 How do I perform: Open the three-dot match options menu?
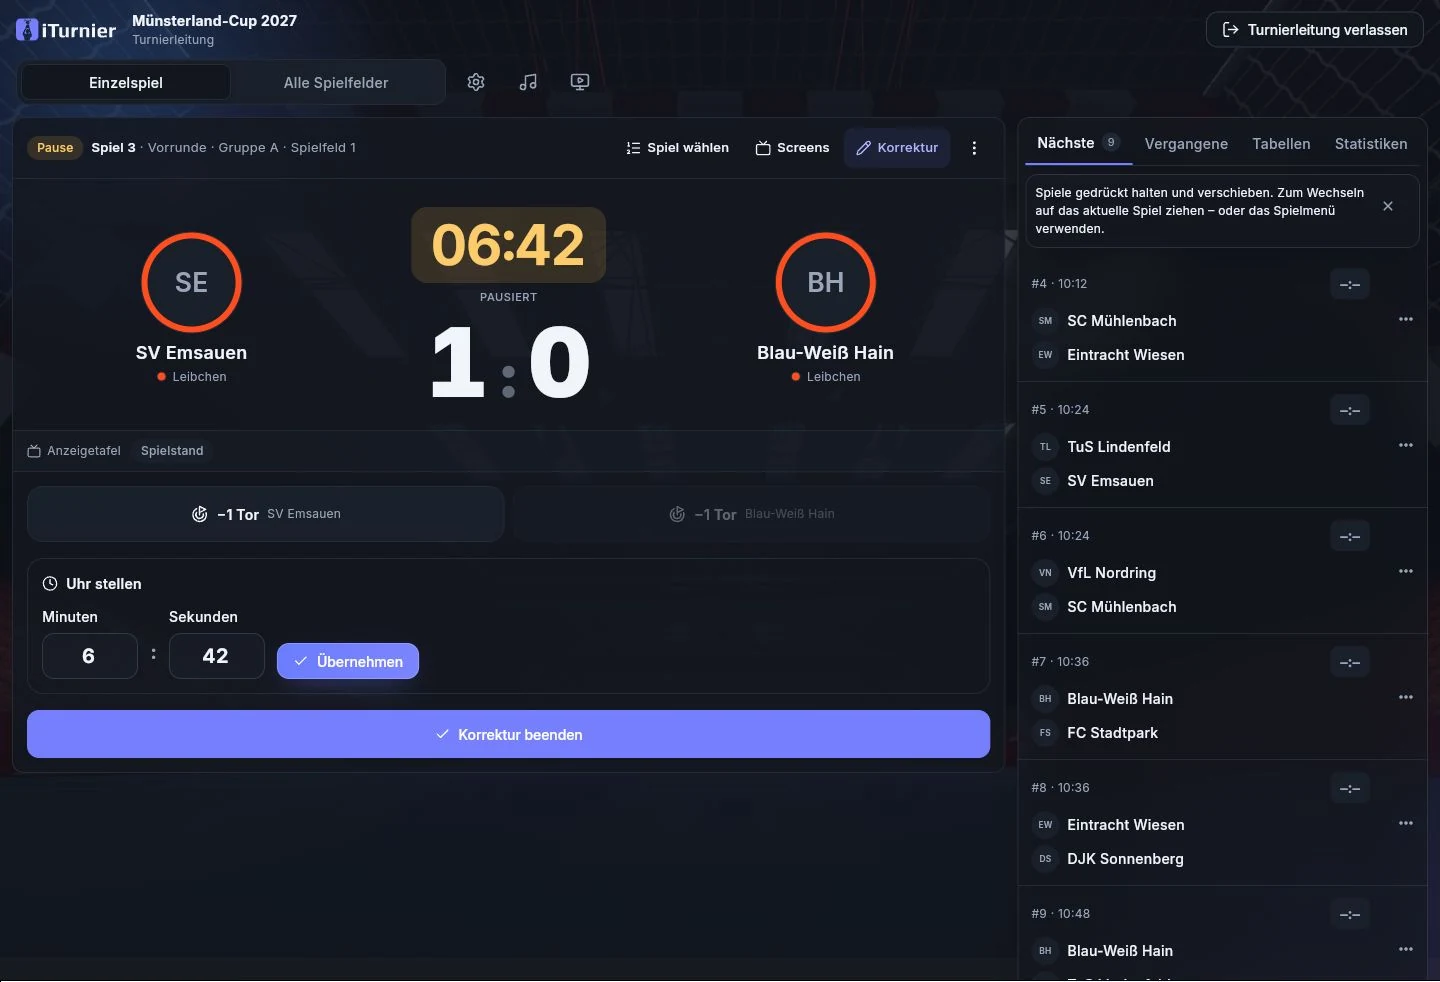click(974, 148)
